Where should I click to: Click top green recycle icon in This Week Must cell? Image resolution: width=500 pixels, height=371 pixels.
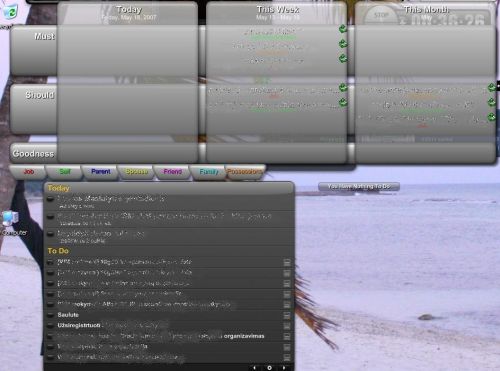pyautogui.click(x=343, y=29)
